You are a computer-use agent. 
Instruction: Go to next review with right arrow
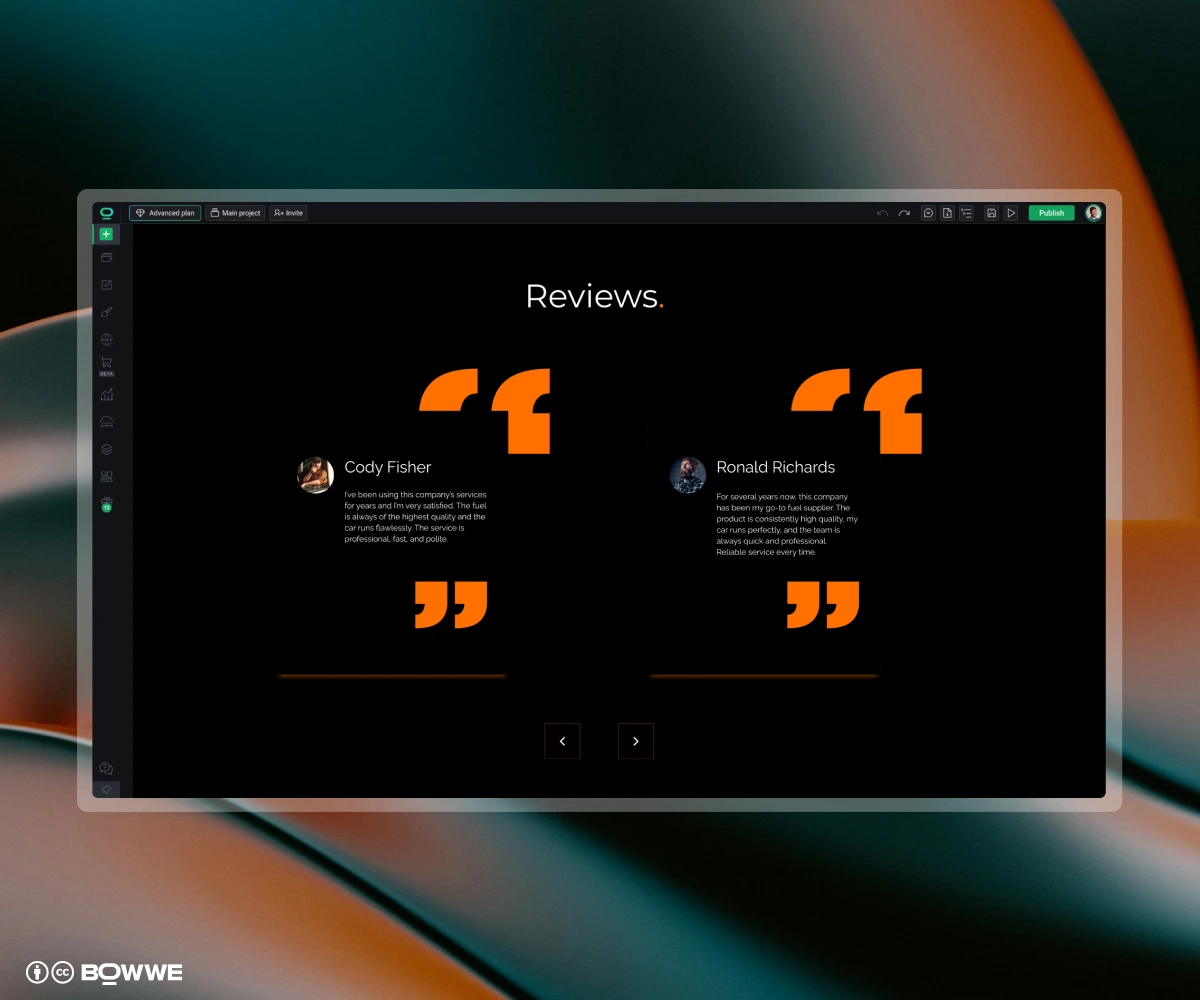(x=636, y=741)
